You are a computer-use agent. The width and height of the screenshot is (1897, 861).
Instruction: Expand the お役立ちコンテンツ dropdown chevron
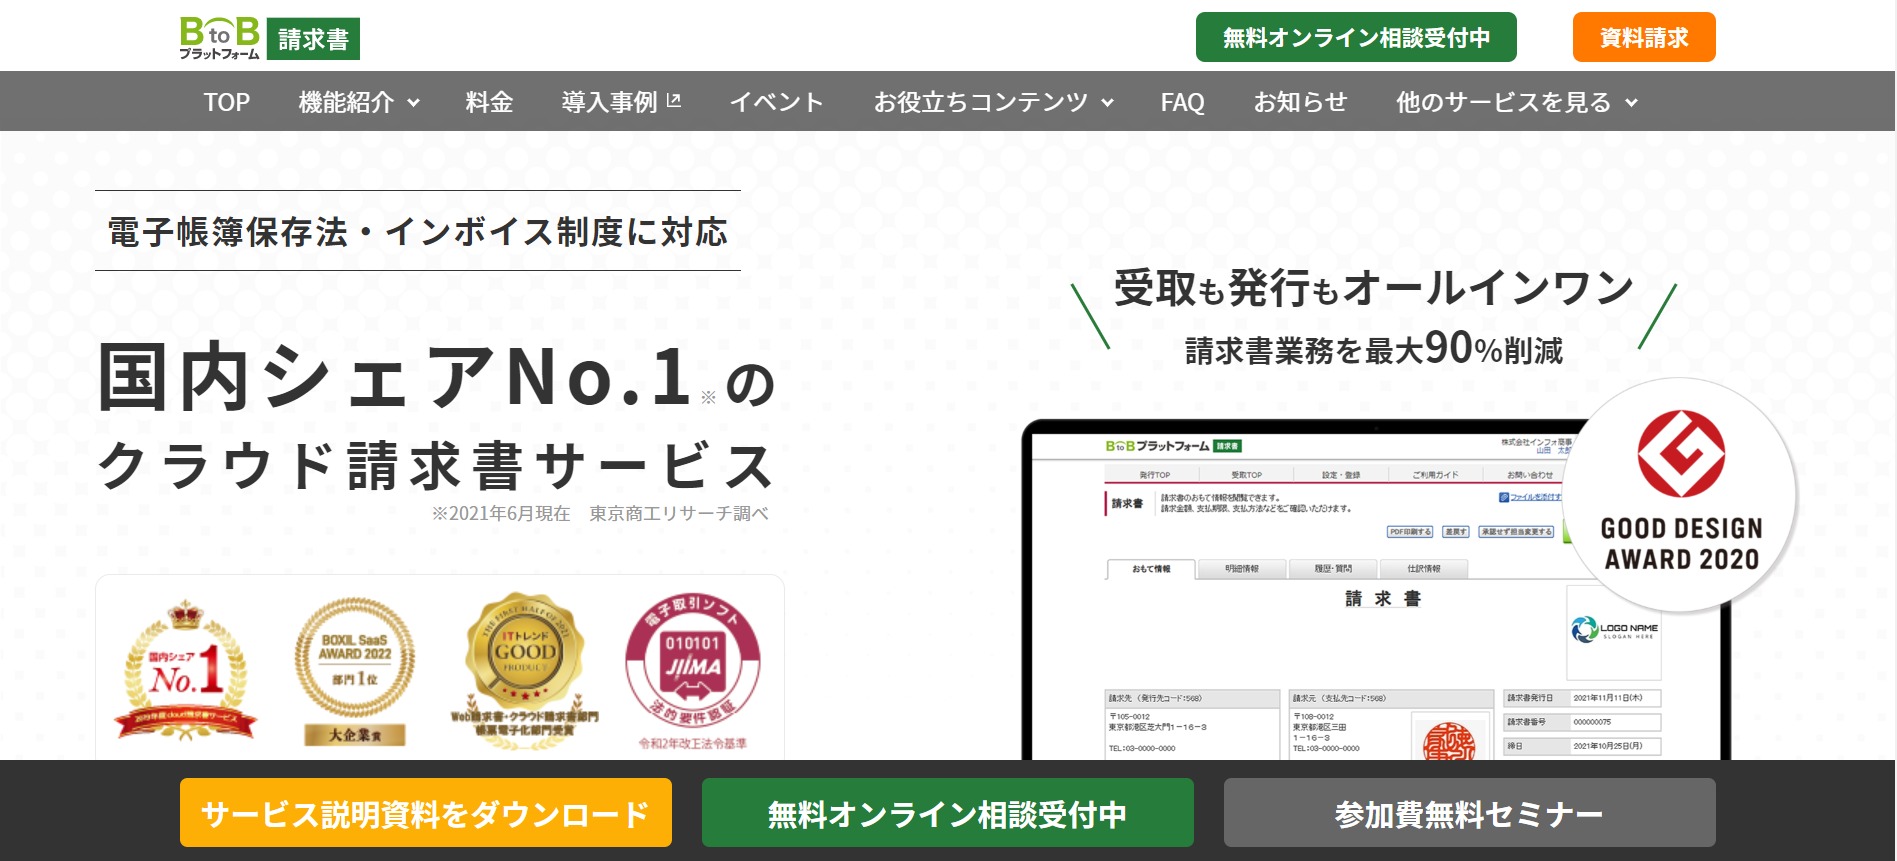point(1107,103)
